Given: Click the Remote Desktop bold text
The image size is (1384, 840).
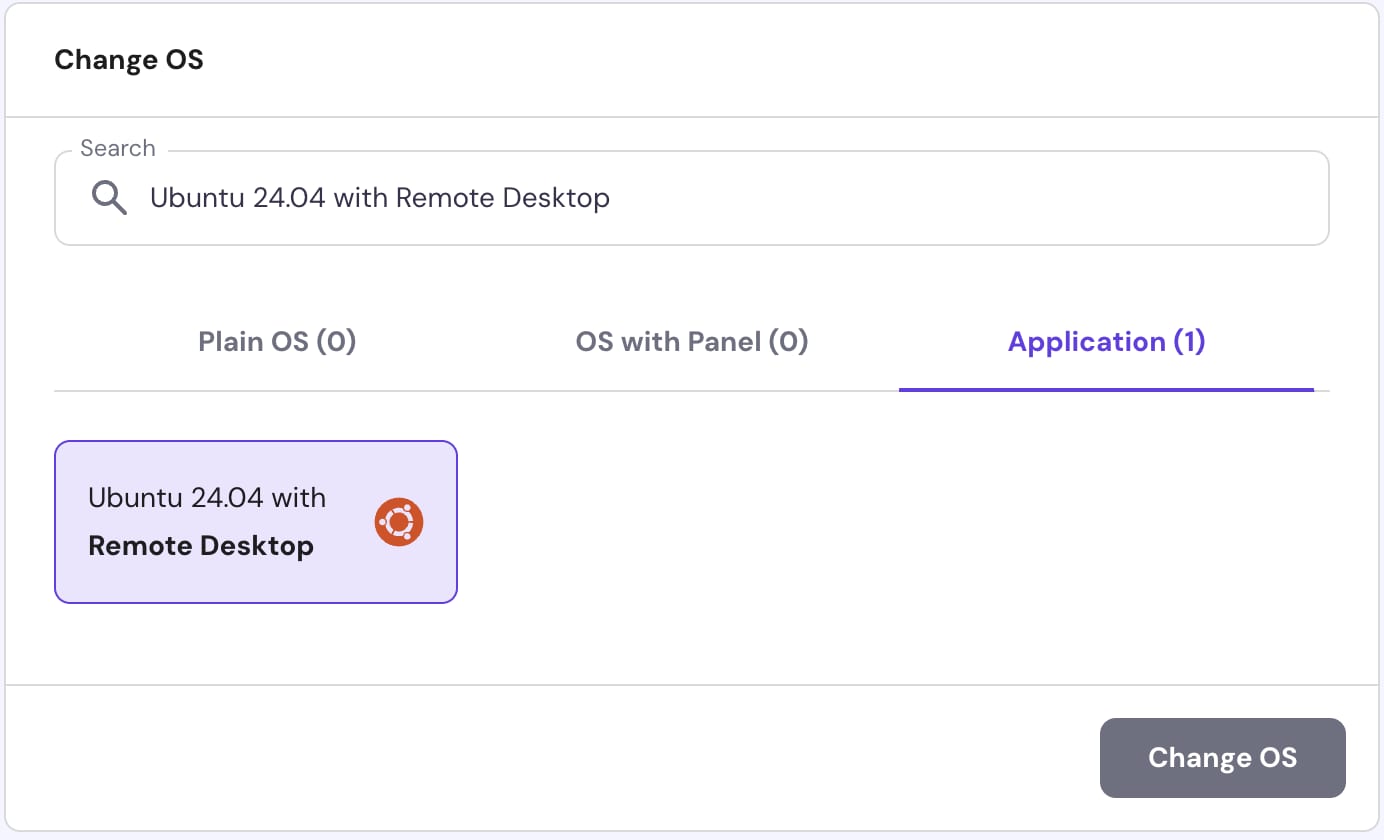Looking at the screenshot, I should (201, 545).
